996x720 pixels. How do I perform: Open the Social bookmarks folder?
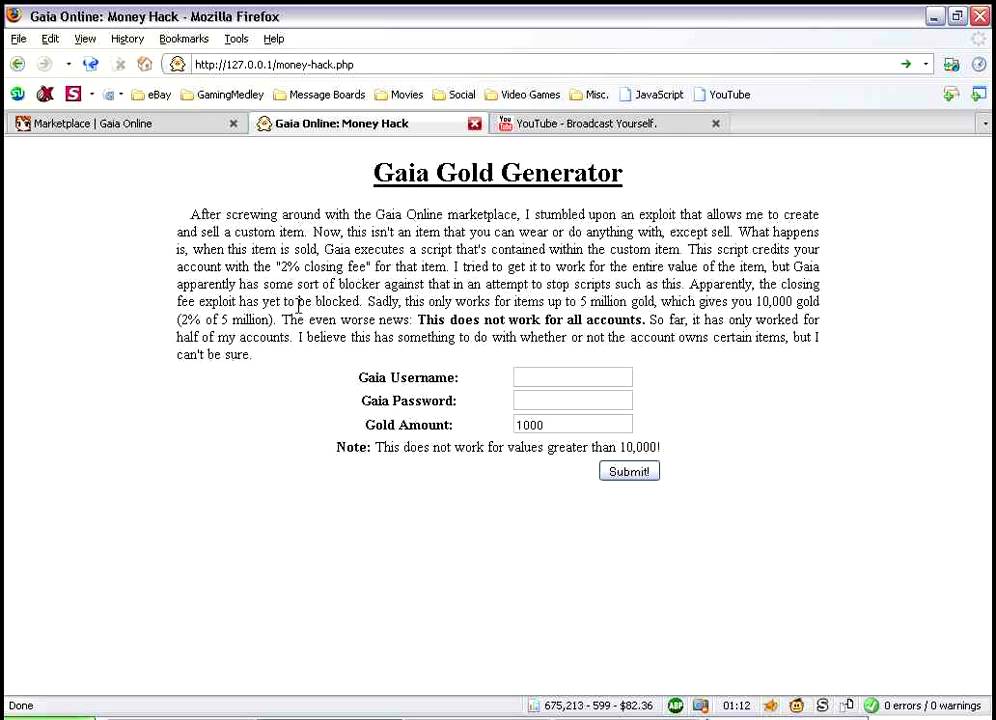454,95
